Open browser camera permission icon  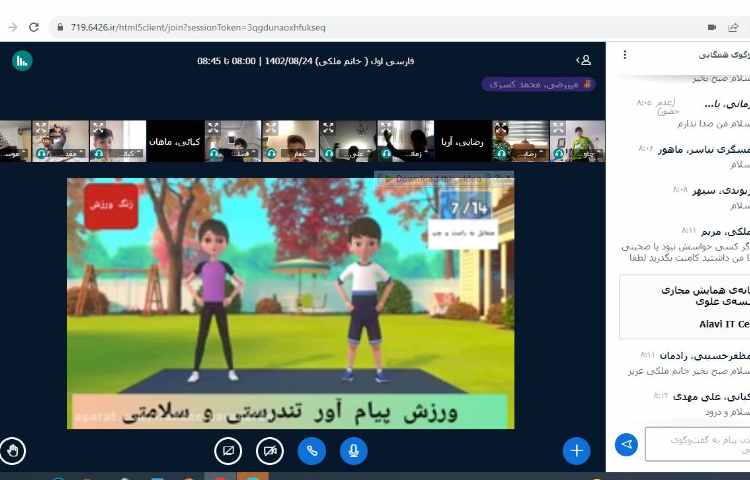[712, 27]
